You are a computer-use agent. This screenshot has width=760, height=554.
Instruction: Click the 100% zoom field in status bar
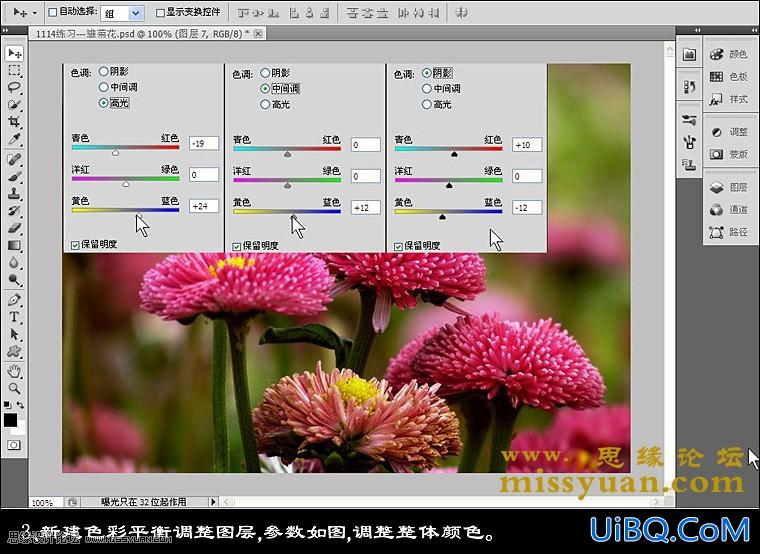pos(45,503)
